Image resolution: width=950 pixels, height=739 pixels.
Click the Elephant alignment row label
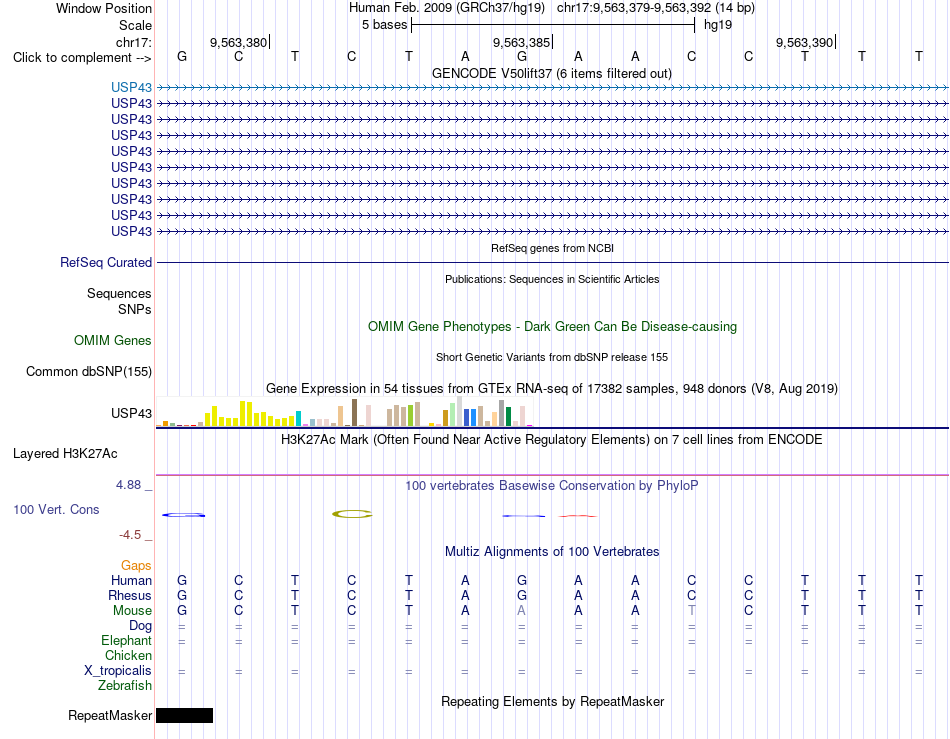(126, 641)
